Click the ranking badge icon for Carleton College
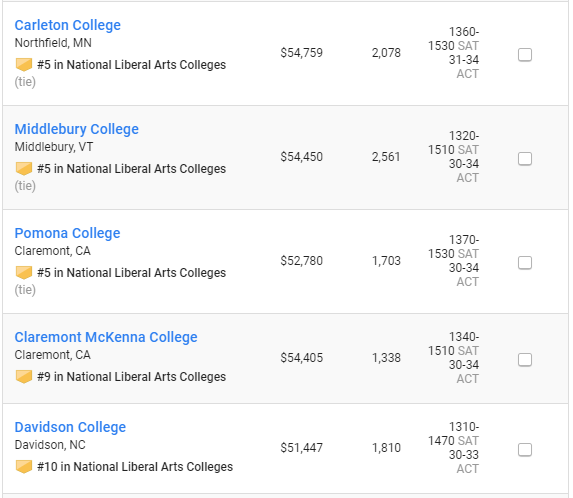The height and width of the screenshot is (498, 573). [24, 65]
